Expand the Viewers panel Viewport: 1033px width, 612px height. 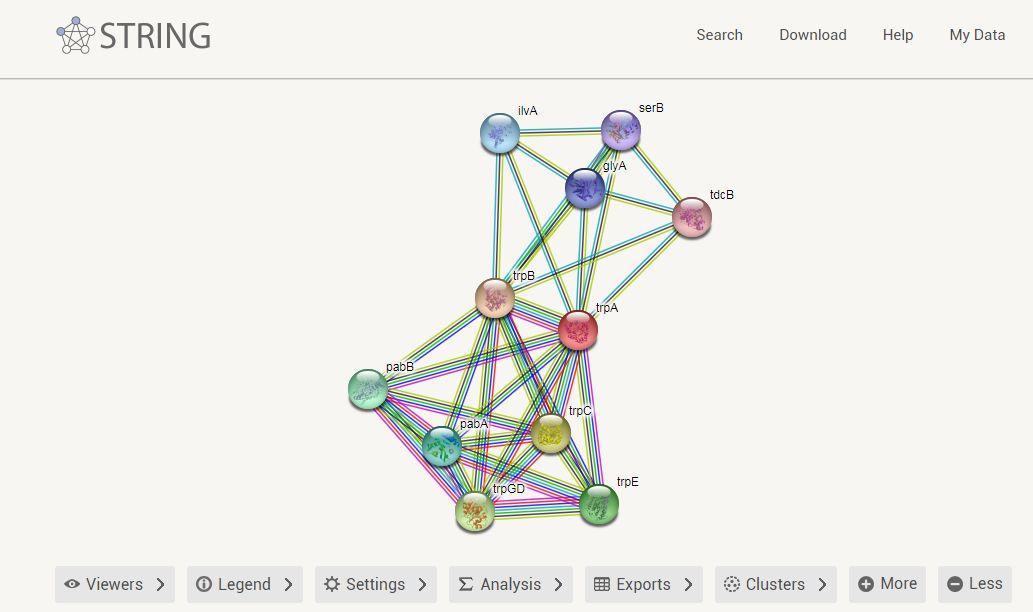tap(115, 584)
